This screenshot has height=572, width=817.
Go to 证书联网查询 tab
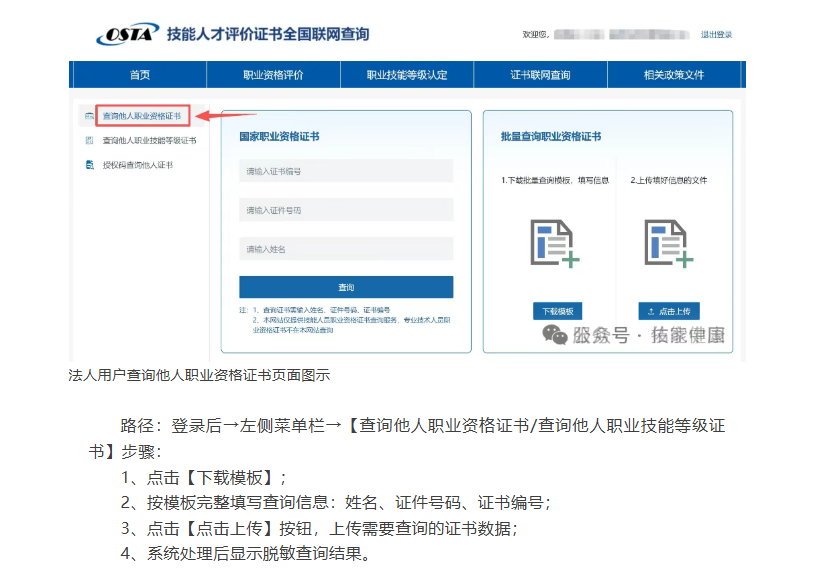[x=540, y=75]
